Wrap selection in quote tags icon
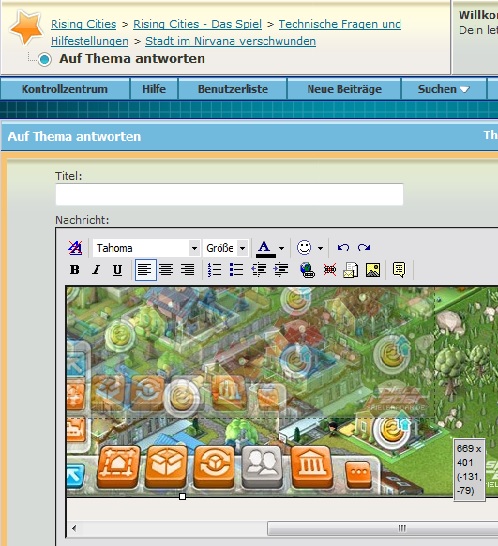Image resolution: width=498 pixels, height=546 pixels. pos(399,270)
